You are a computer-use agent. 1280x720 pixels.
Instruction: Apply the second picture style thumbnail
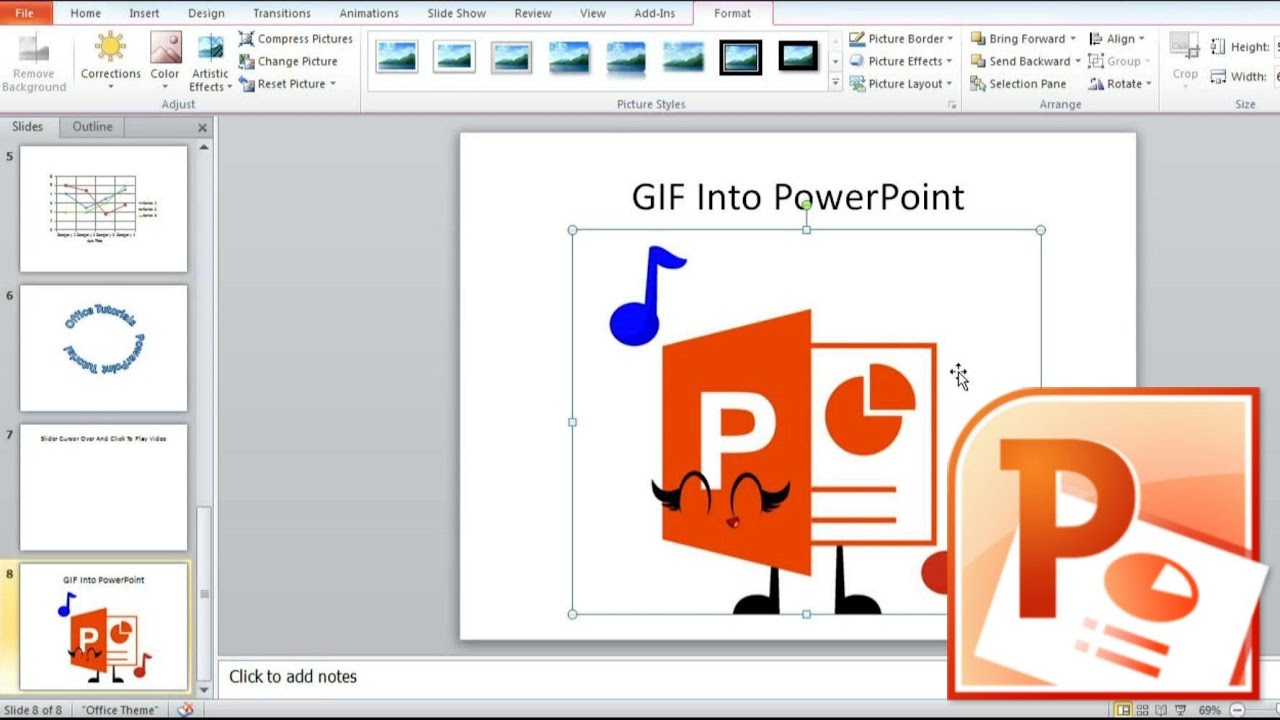(x=454, y=57)
